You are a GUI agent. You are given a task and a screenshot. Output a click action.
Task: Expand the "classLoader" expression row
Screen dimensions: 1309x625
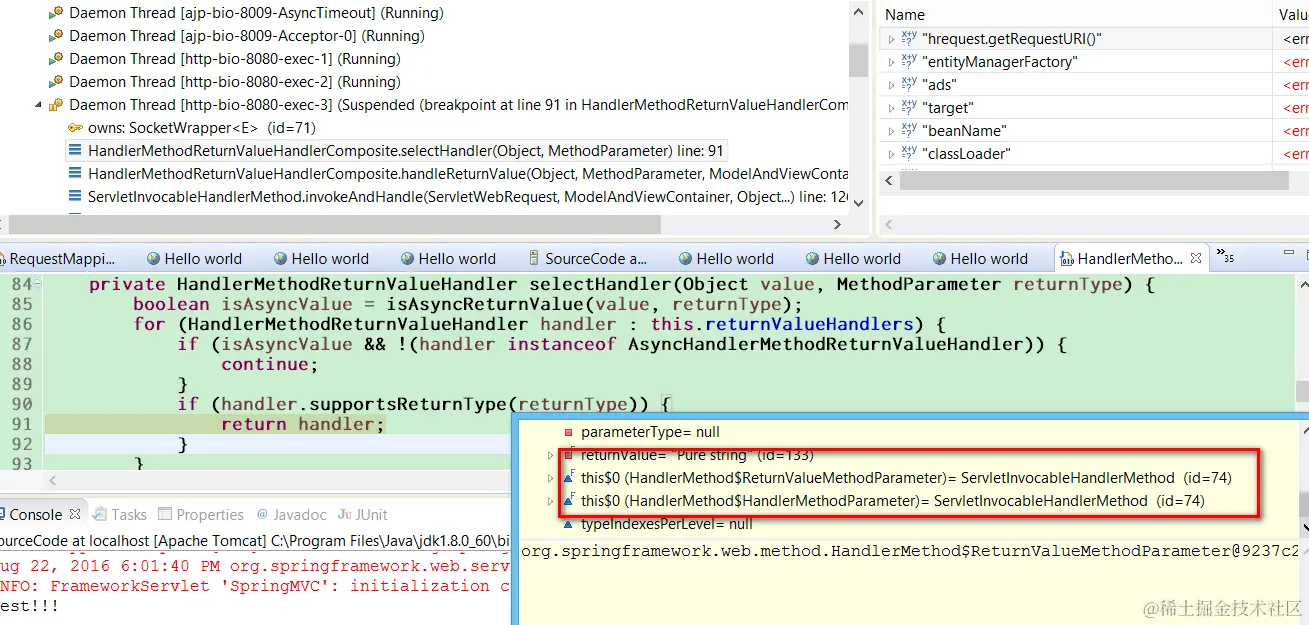click(891, 154)
